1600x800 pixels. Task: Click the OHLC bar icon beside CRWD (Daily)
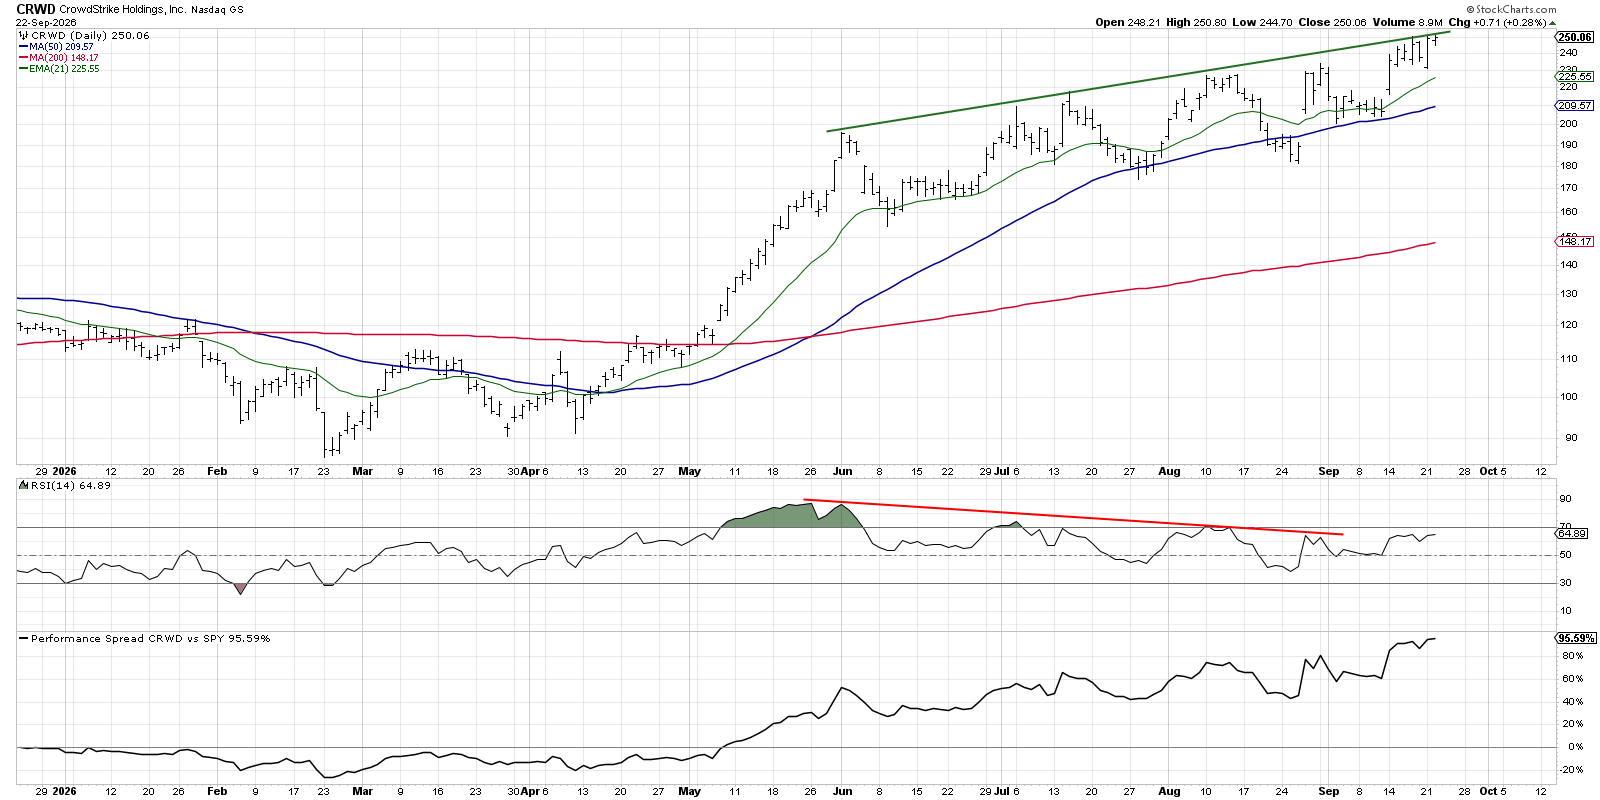24,35
